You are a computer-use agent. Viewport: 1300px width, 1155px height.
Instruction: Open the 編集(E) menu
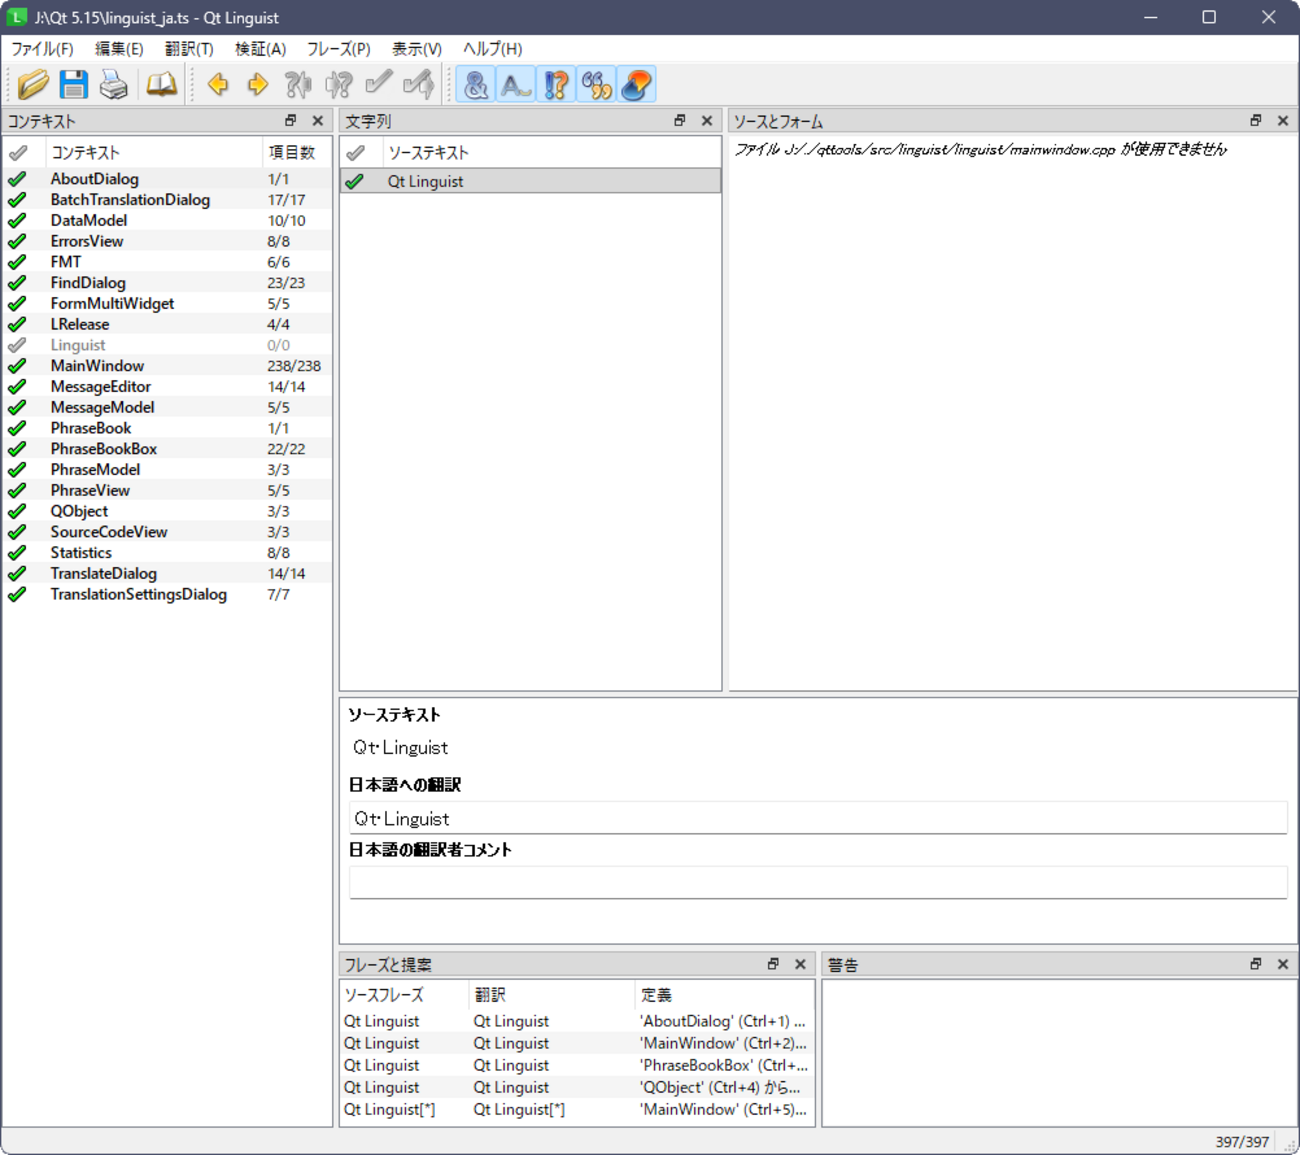click(x=119, y=49)
